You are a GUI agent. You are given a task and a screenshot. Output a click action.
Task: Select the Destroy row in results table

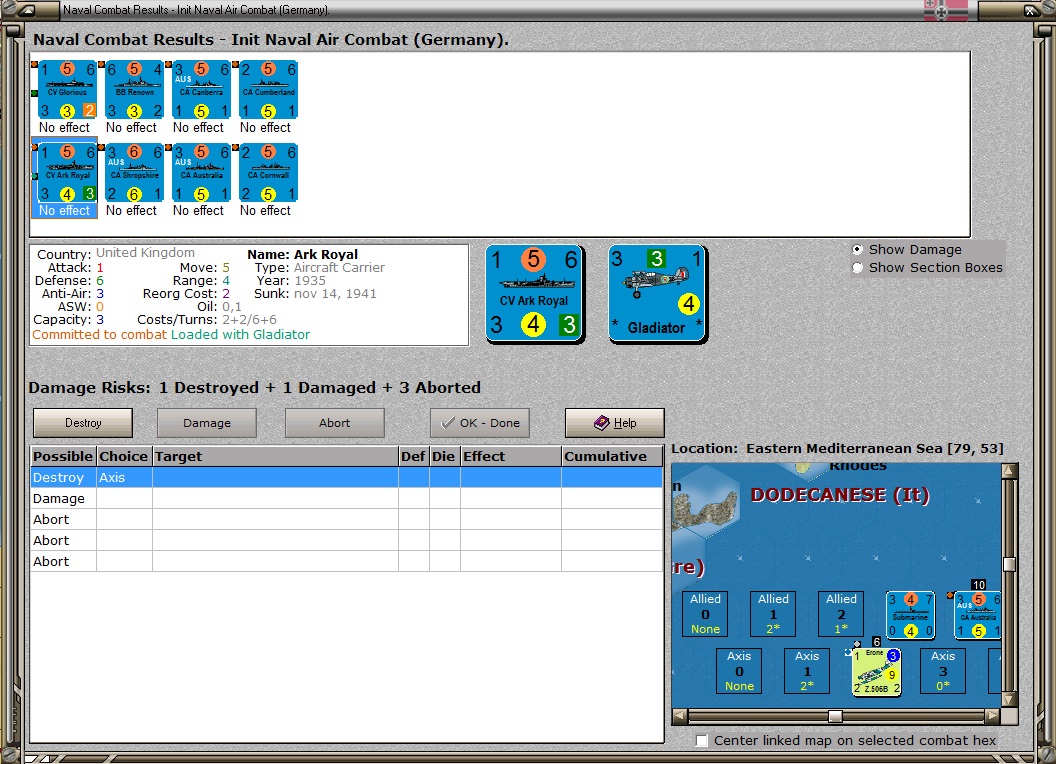(x=347, y=477)
